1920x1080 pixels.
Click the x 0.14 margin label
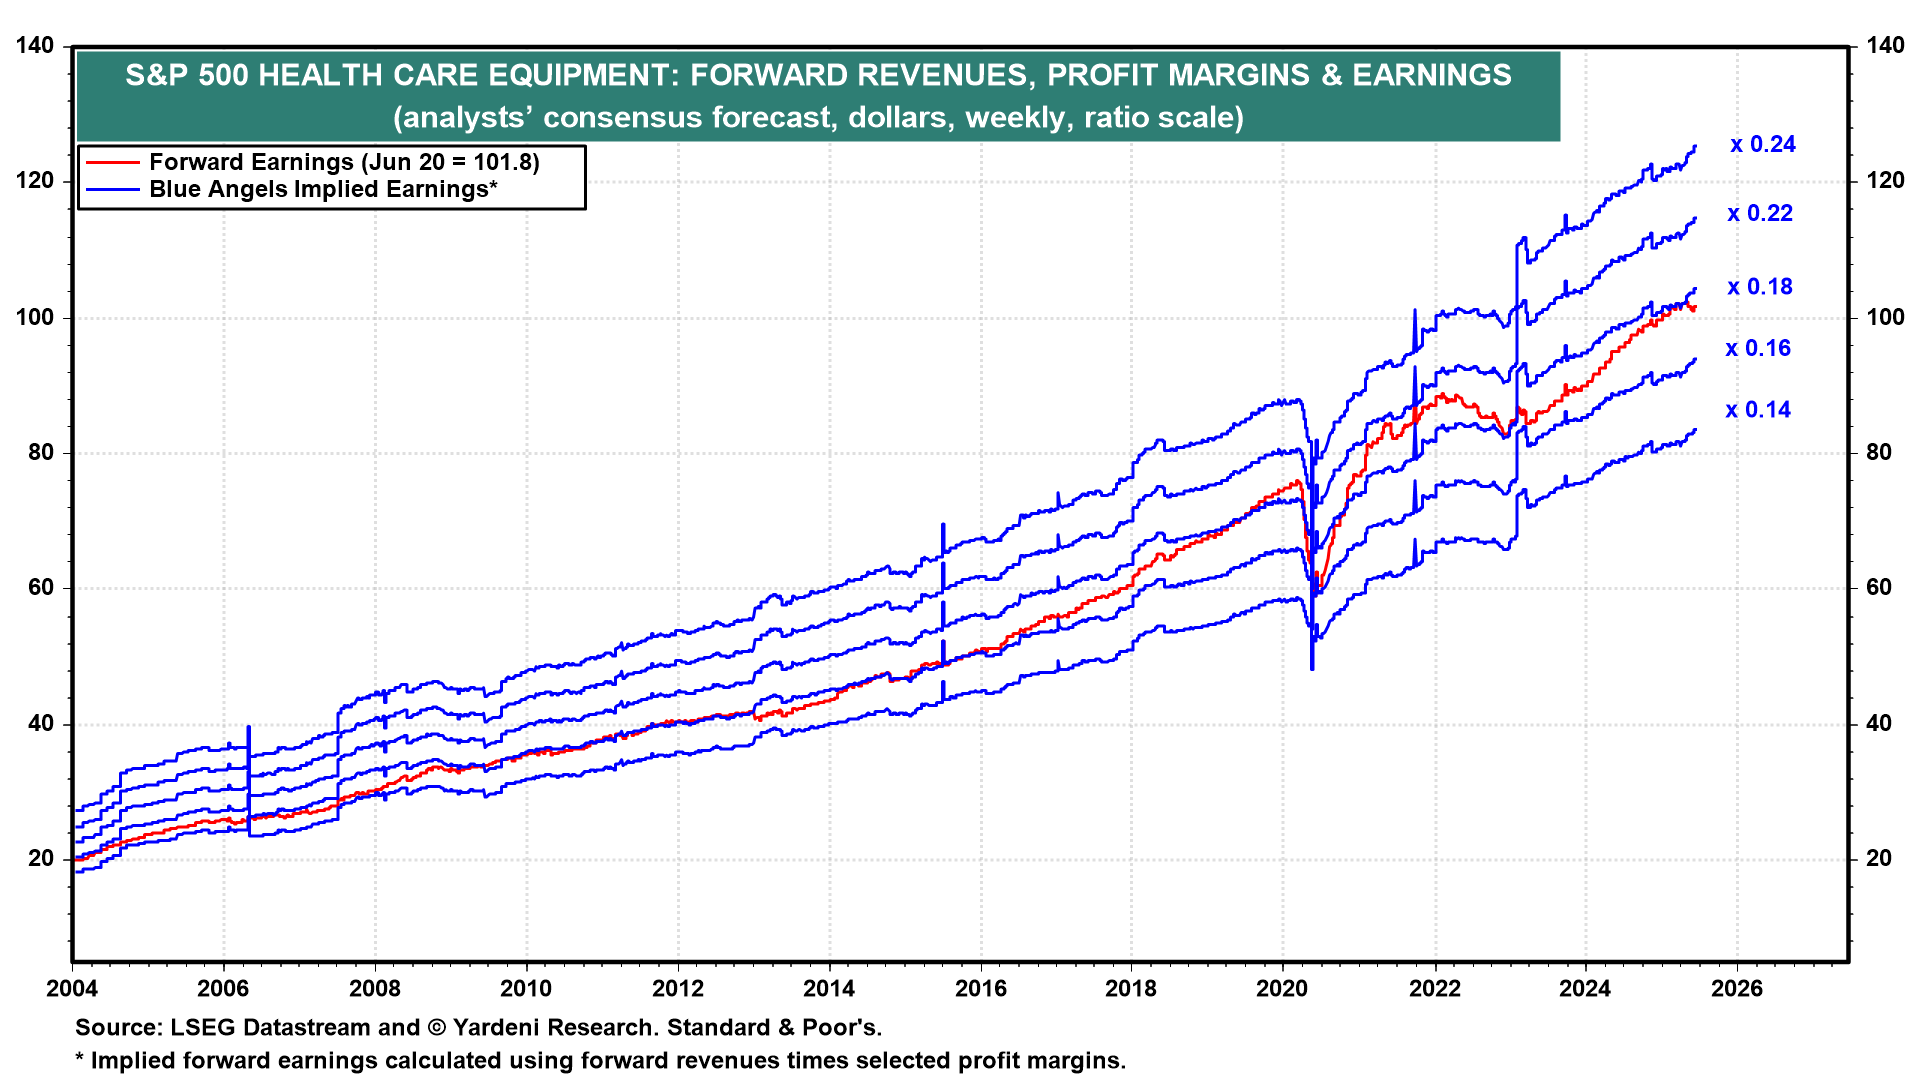(1758, 409)
